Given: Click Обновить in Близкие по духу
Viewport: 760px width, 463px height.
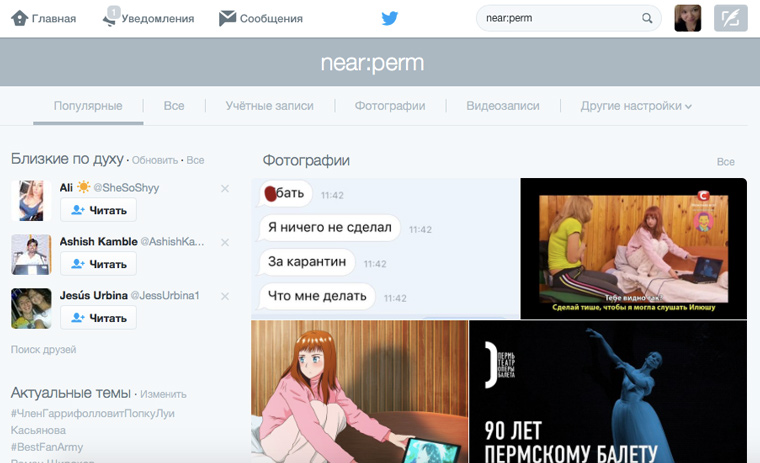Looking at the screenshot, I should tap(155, 160).
